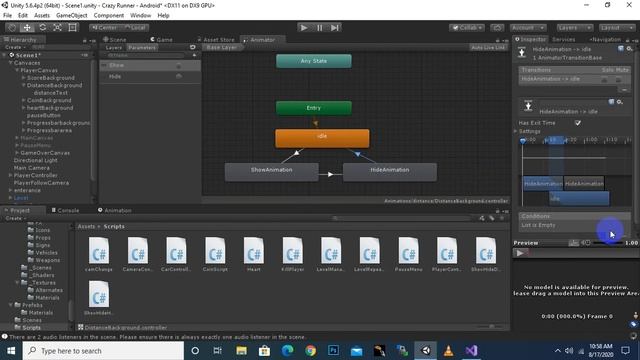Screen dimensions: 640x360
Task: Collapse the PlayerCanvas hierarchy item
Action: click(17, 71)
